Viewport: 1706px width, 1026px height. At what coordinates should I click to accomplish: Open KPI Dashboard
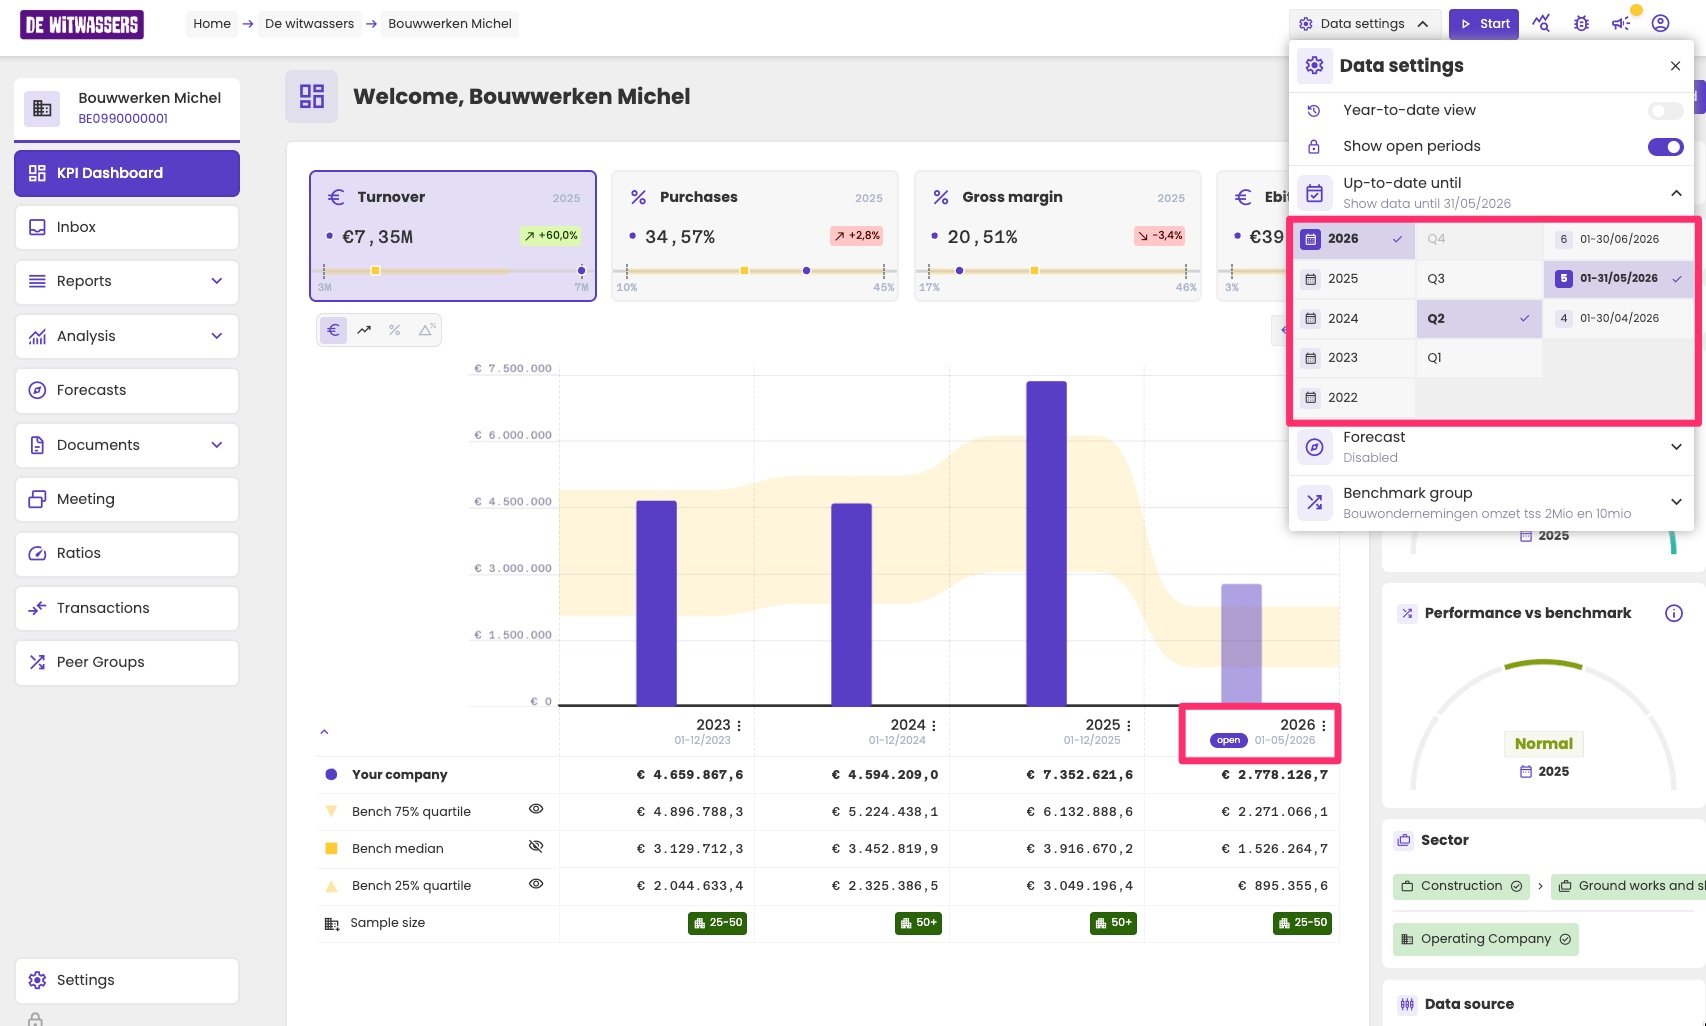coord(127,173)
